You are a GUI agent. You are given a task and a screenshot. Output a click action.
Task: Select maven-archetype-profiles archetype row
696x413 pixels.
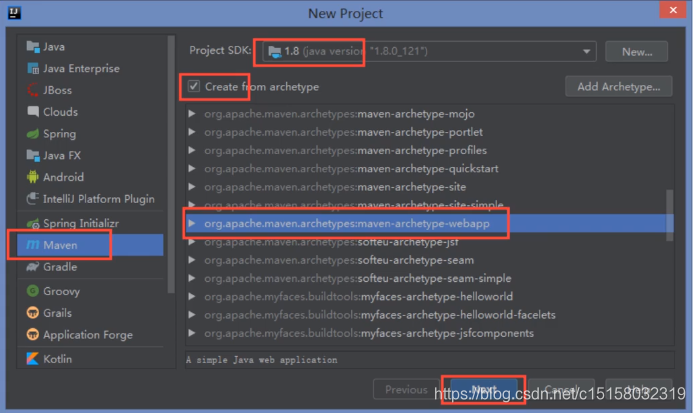[x=429, y=150]
